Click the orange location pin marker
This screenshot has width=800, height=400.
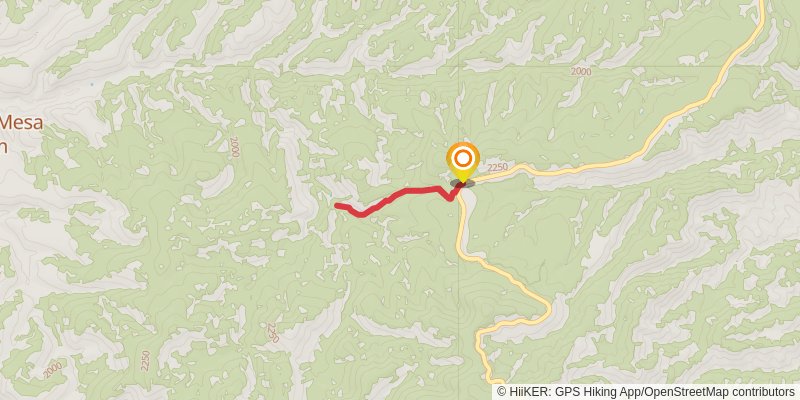(x=463, y=161)
